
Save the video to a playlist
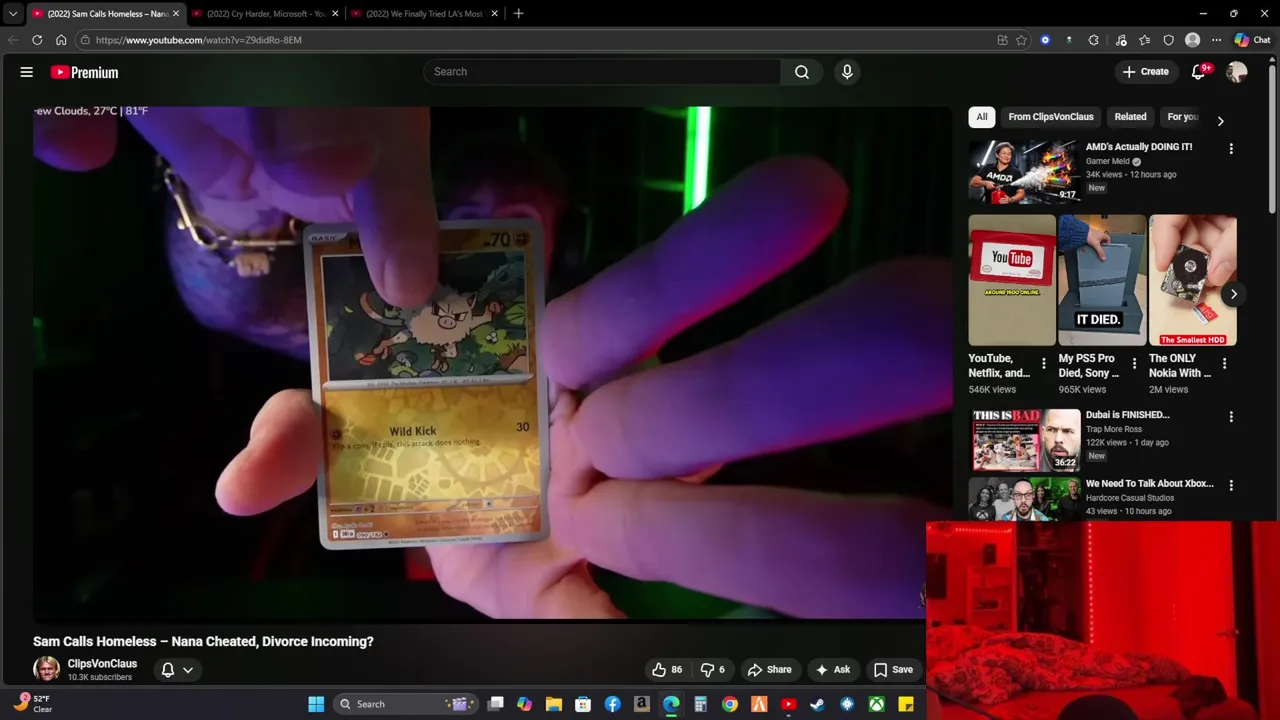893,670
